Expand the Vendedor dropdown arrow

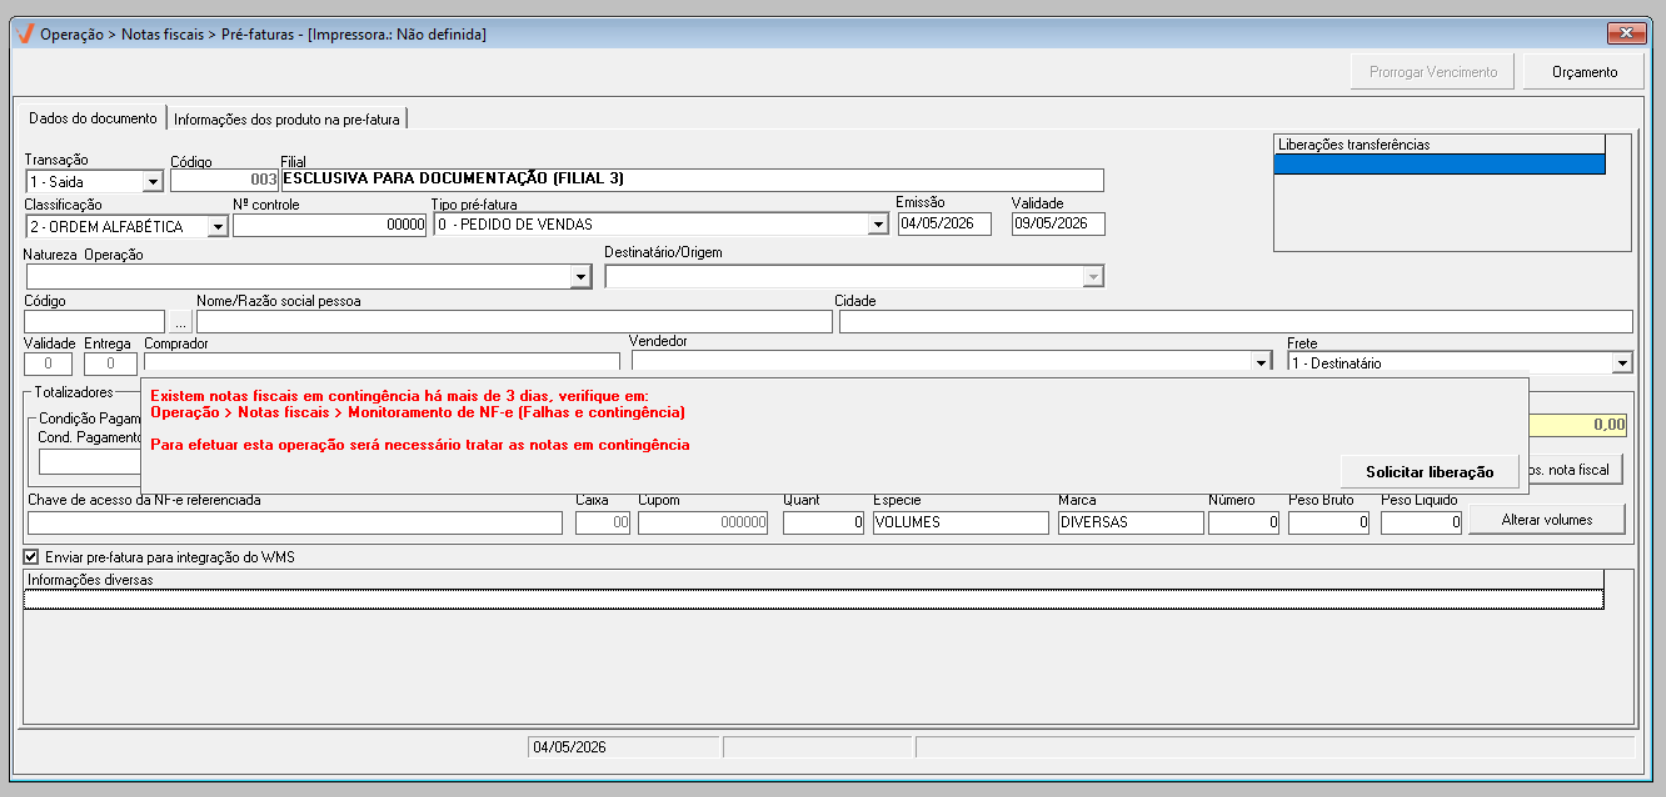[1261, 362]
